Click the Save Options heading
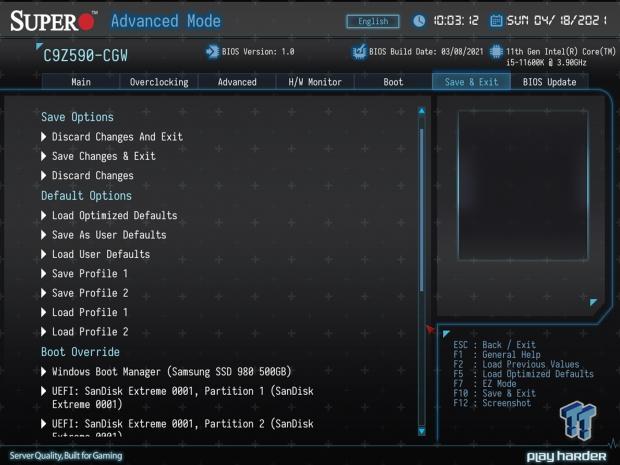 [x=77, y=117]
